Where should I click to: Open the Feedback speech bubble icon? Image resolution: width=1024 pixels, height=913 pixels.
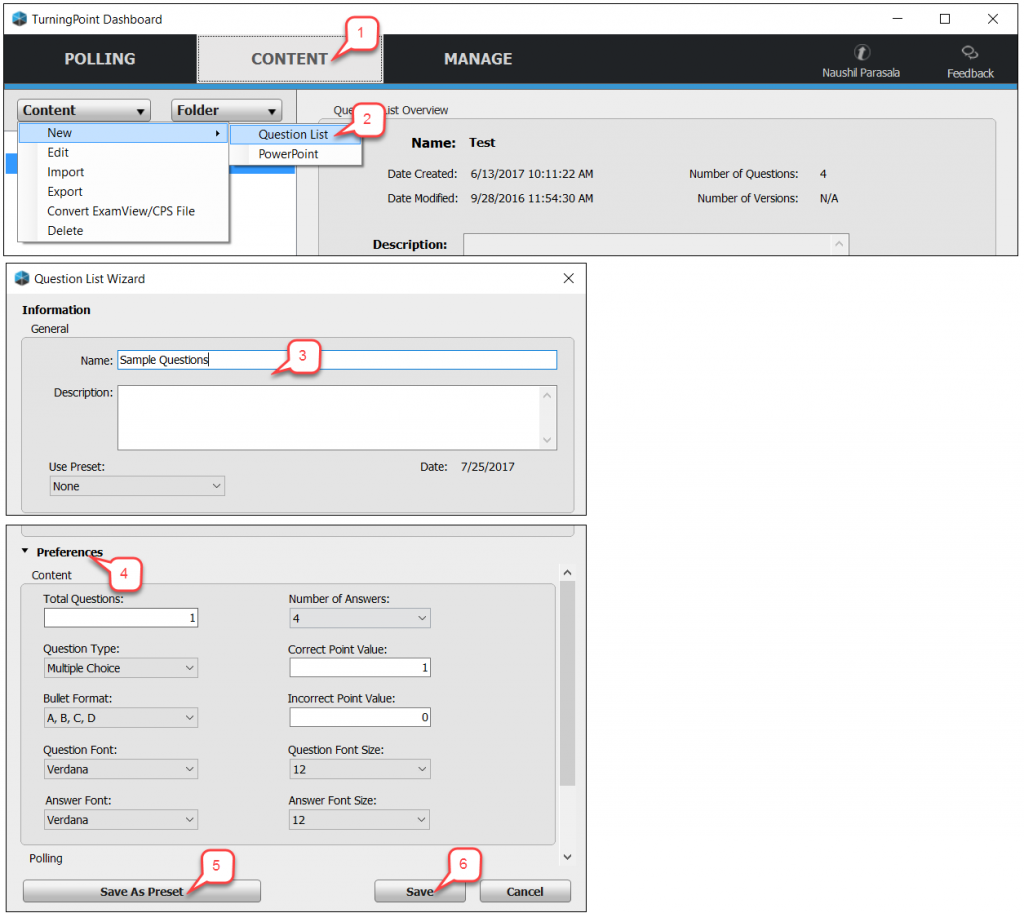969,53
